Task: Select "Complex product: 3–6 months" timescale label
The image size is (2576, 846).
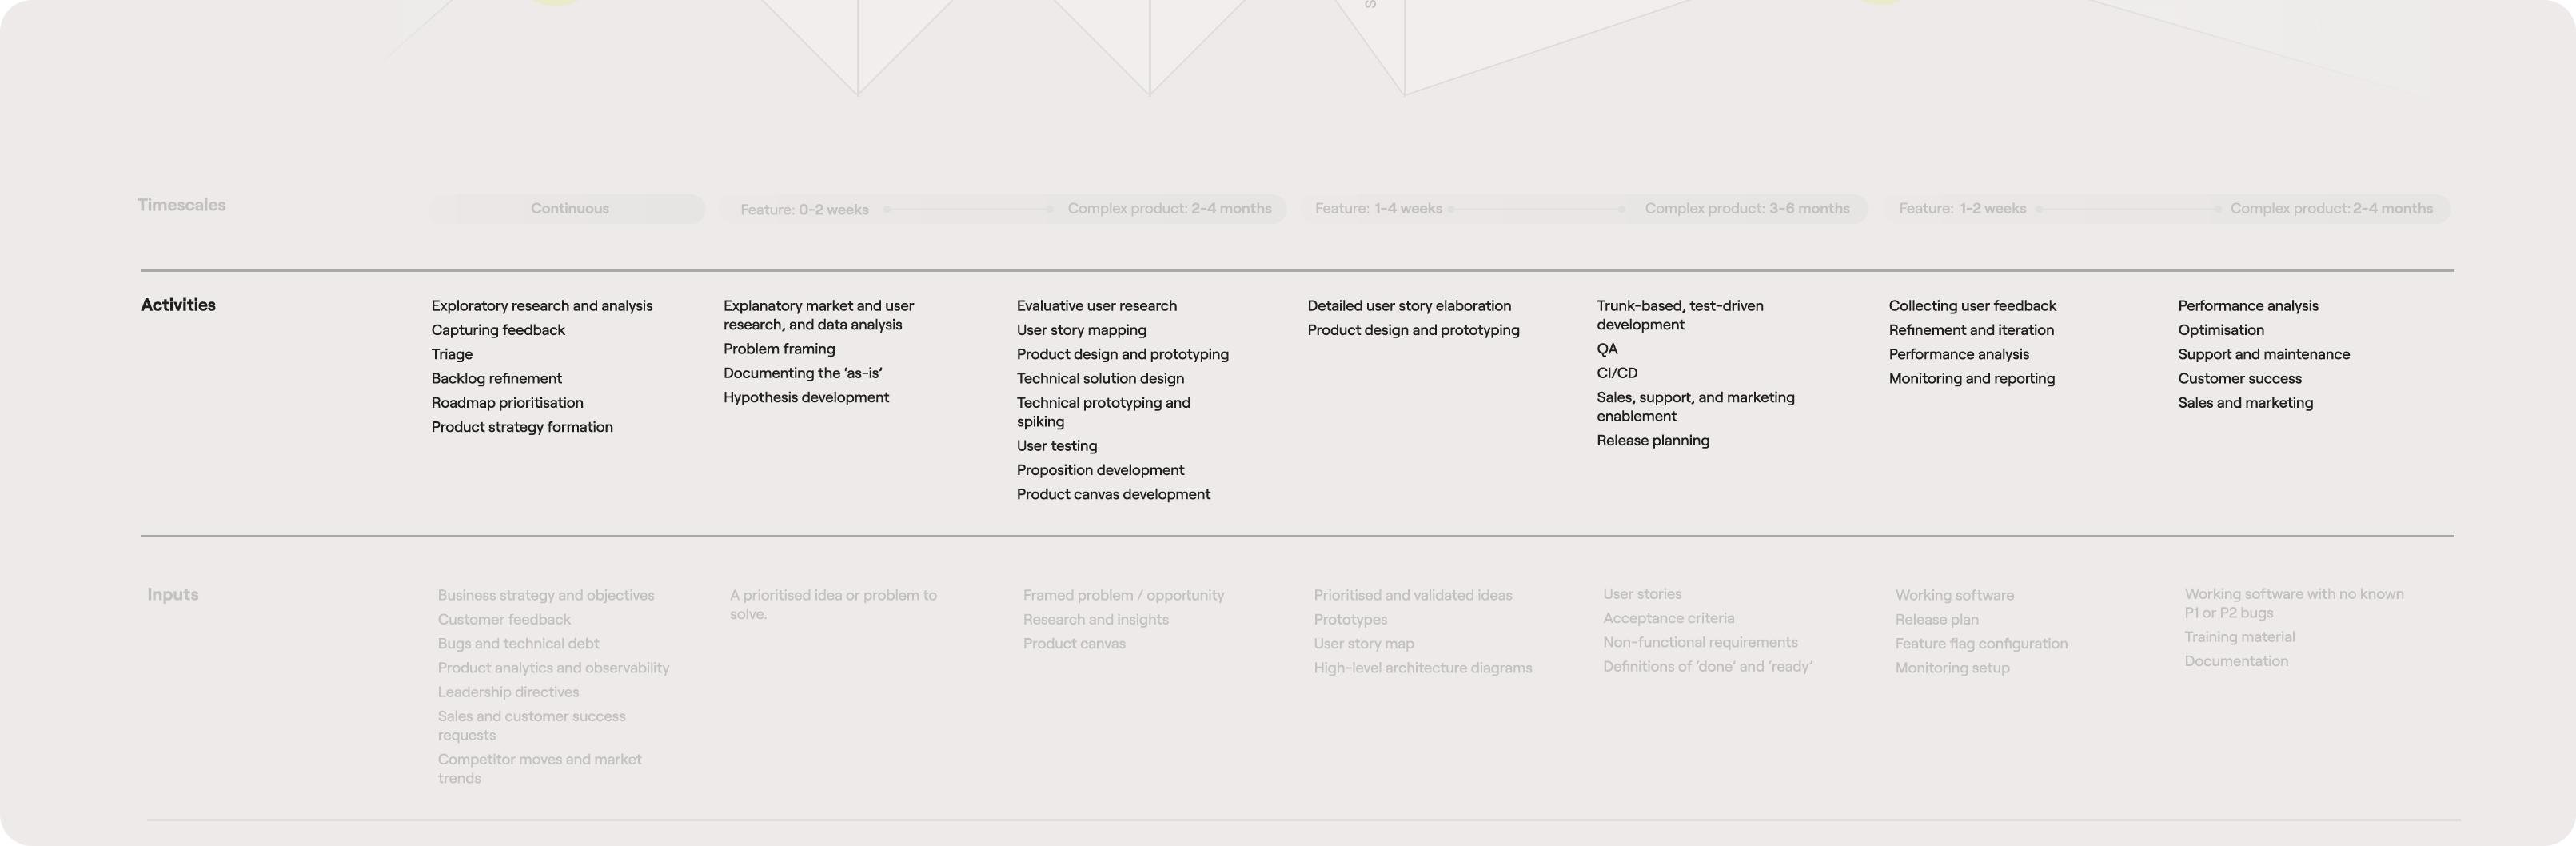Action: (1746, 209)
